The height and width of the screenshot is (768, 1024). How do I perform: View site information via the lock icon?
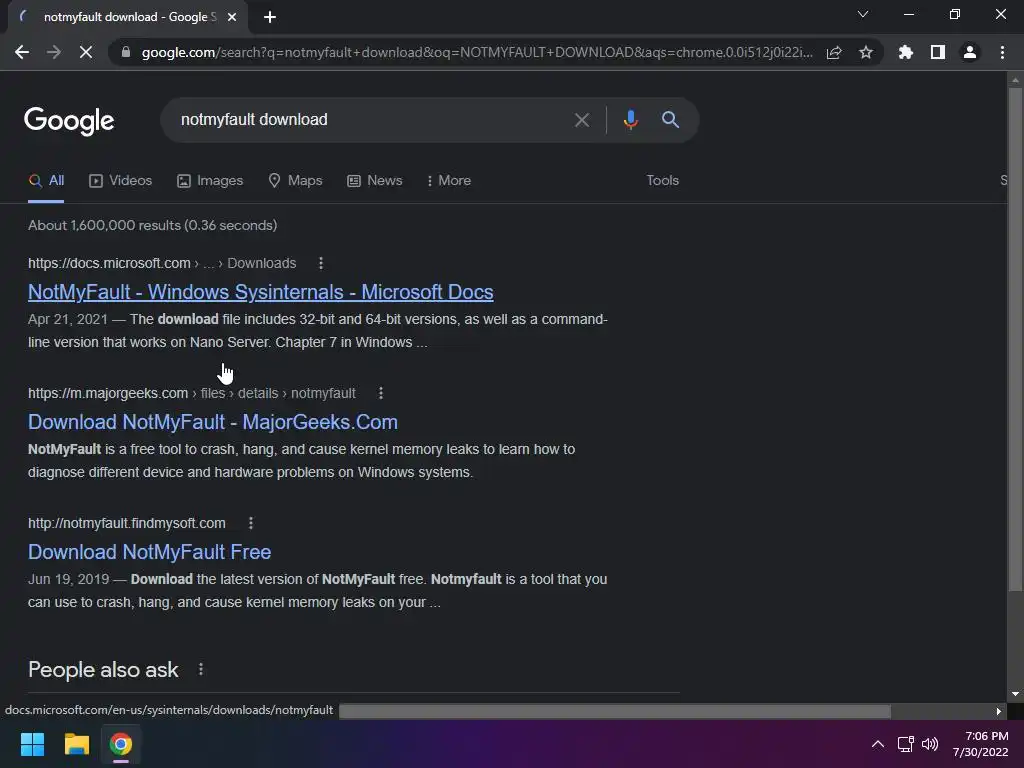point(126,52)
